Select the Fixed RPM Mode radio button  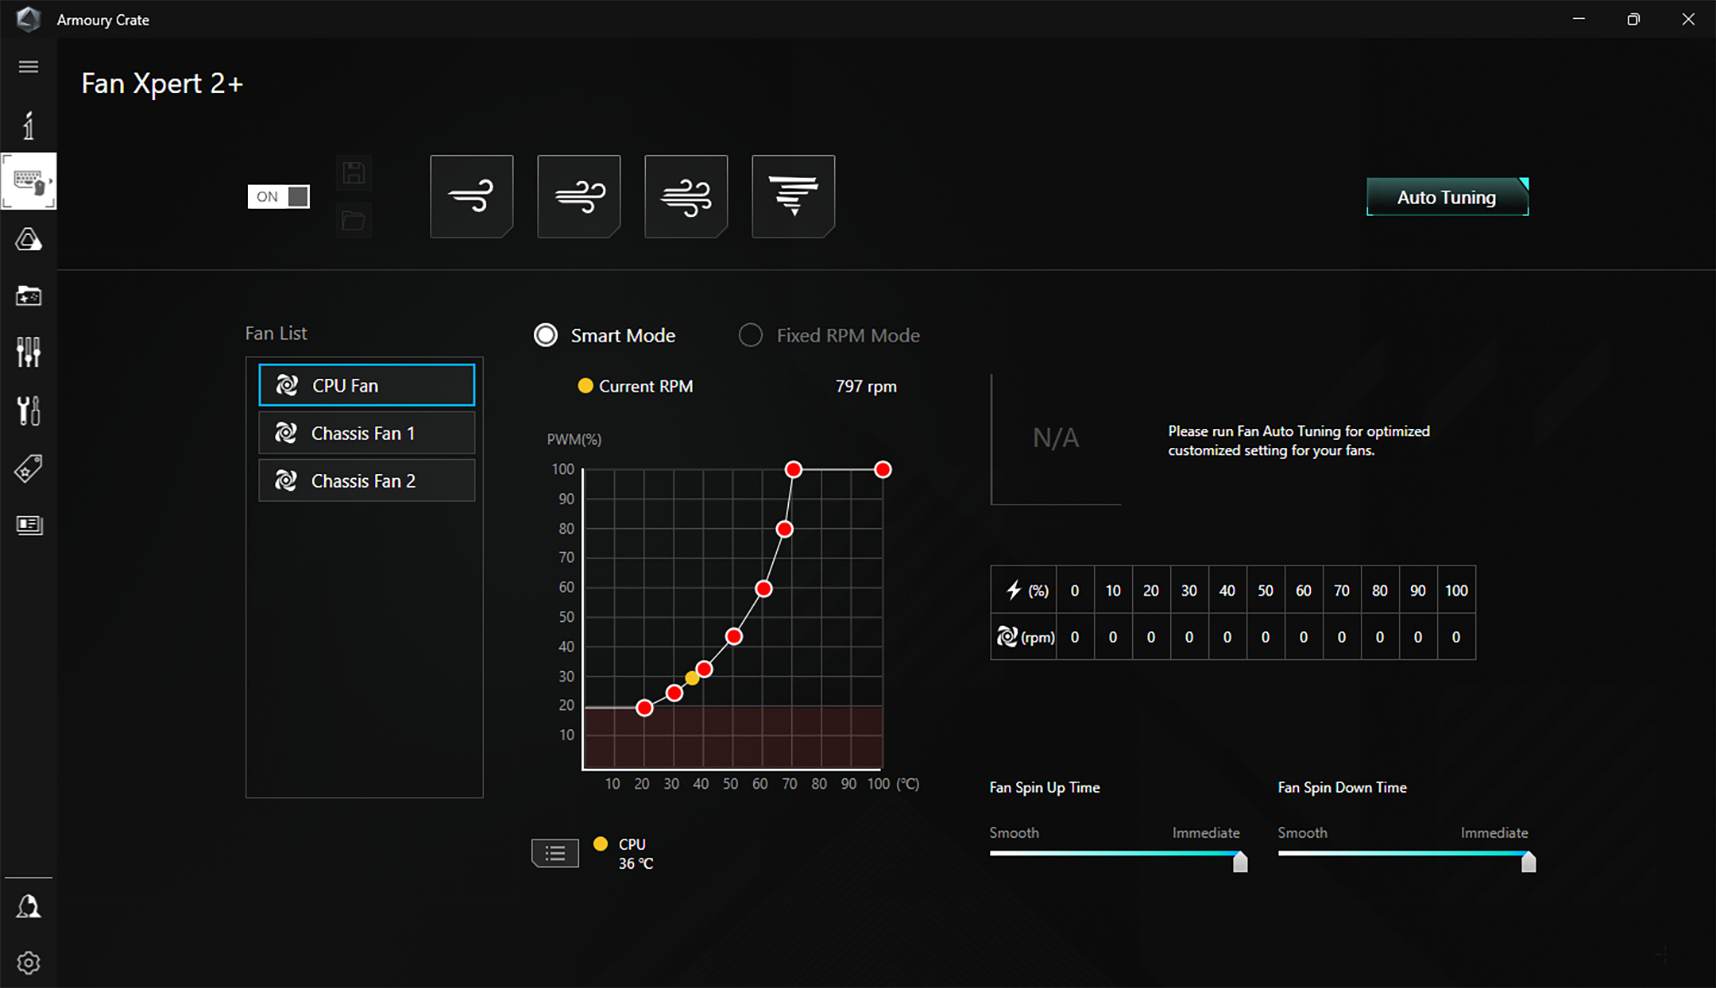point(750,336)
